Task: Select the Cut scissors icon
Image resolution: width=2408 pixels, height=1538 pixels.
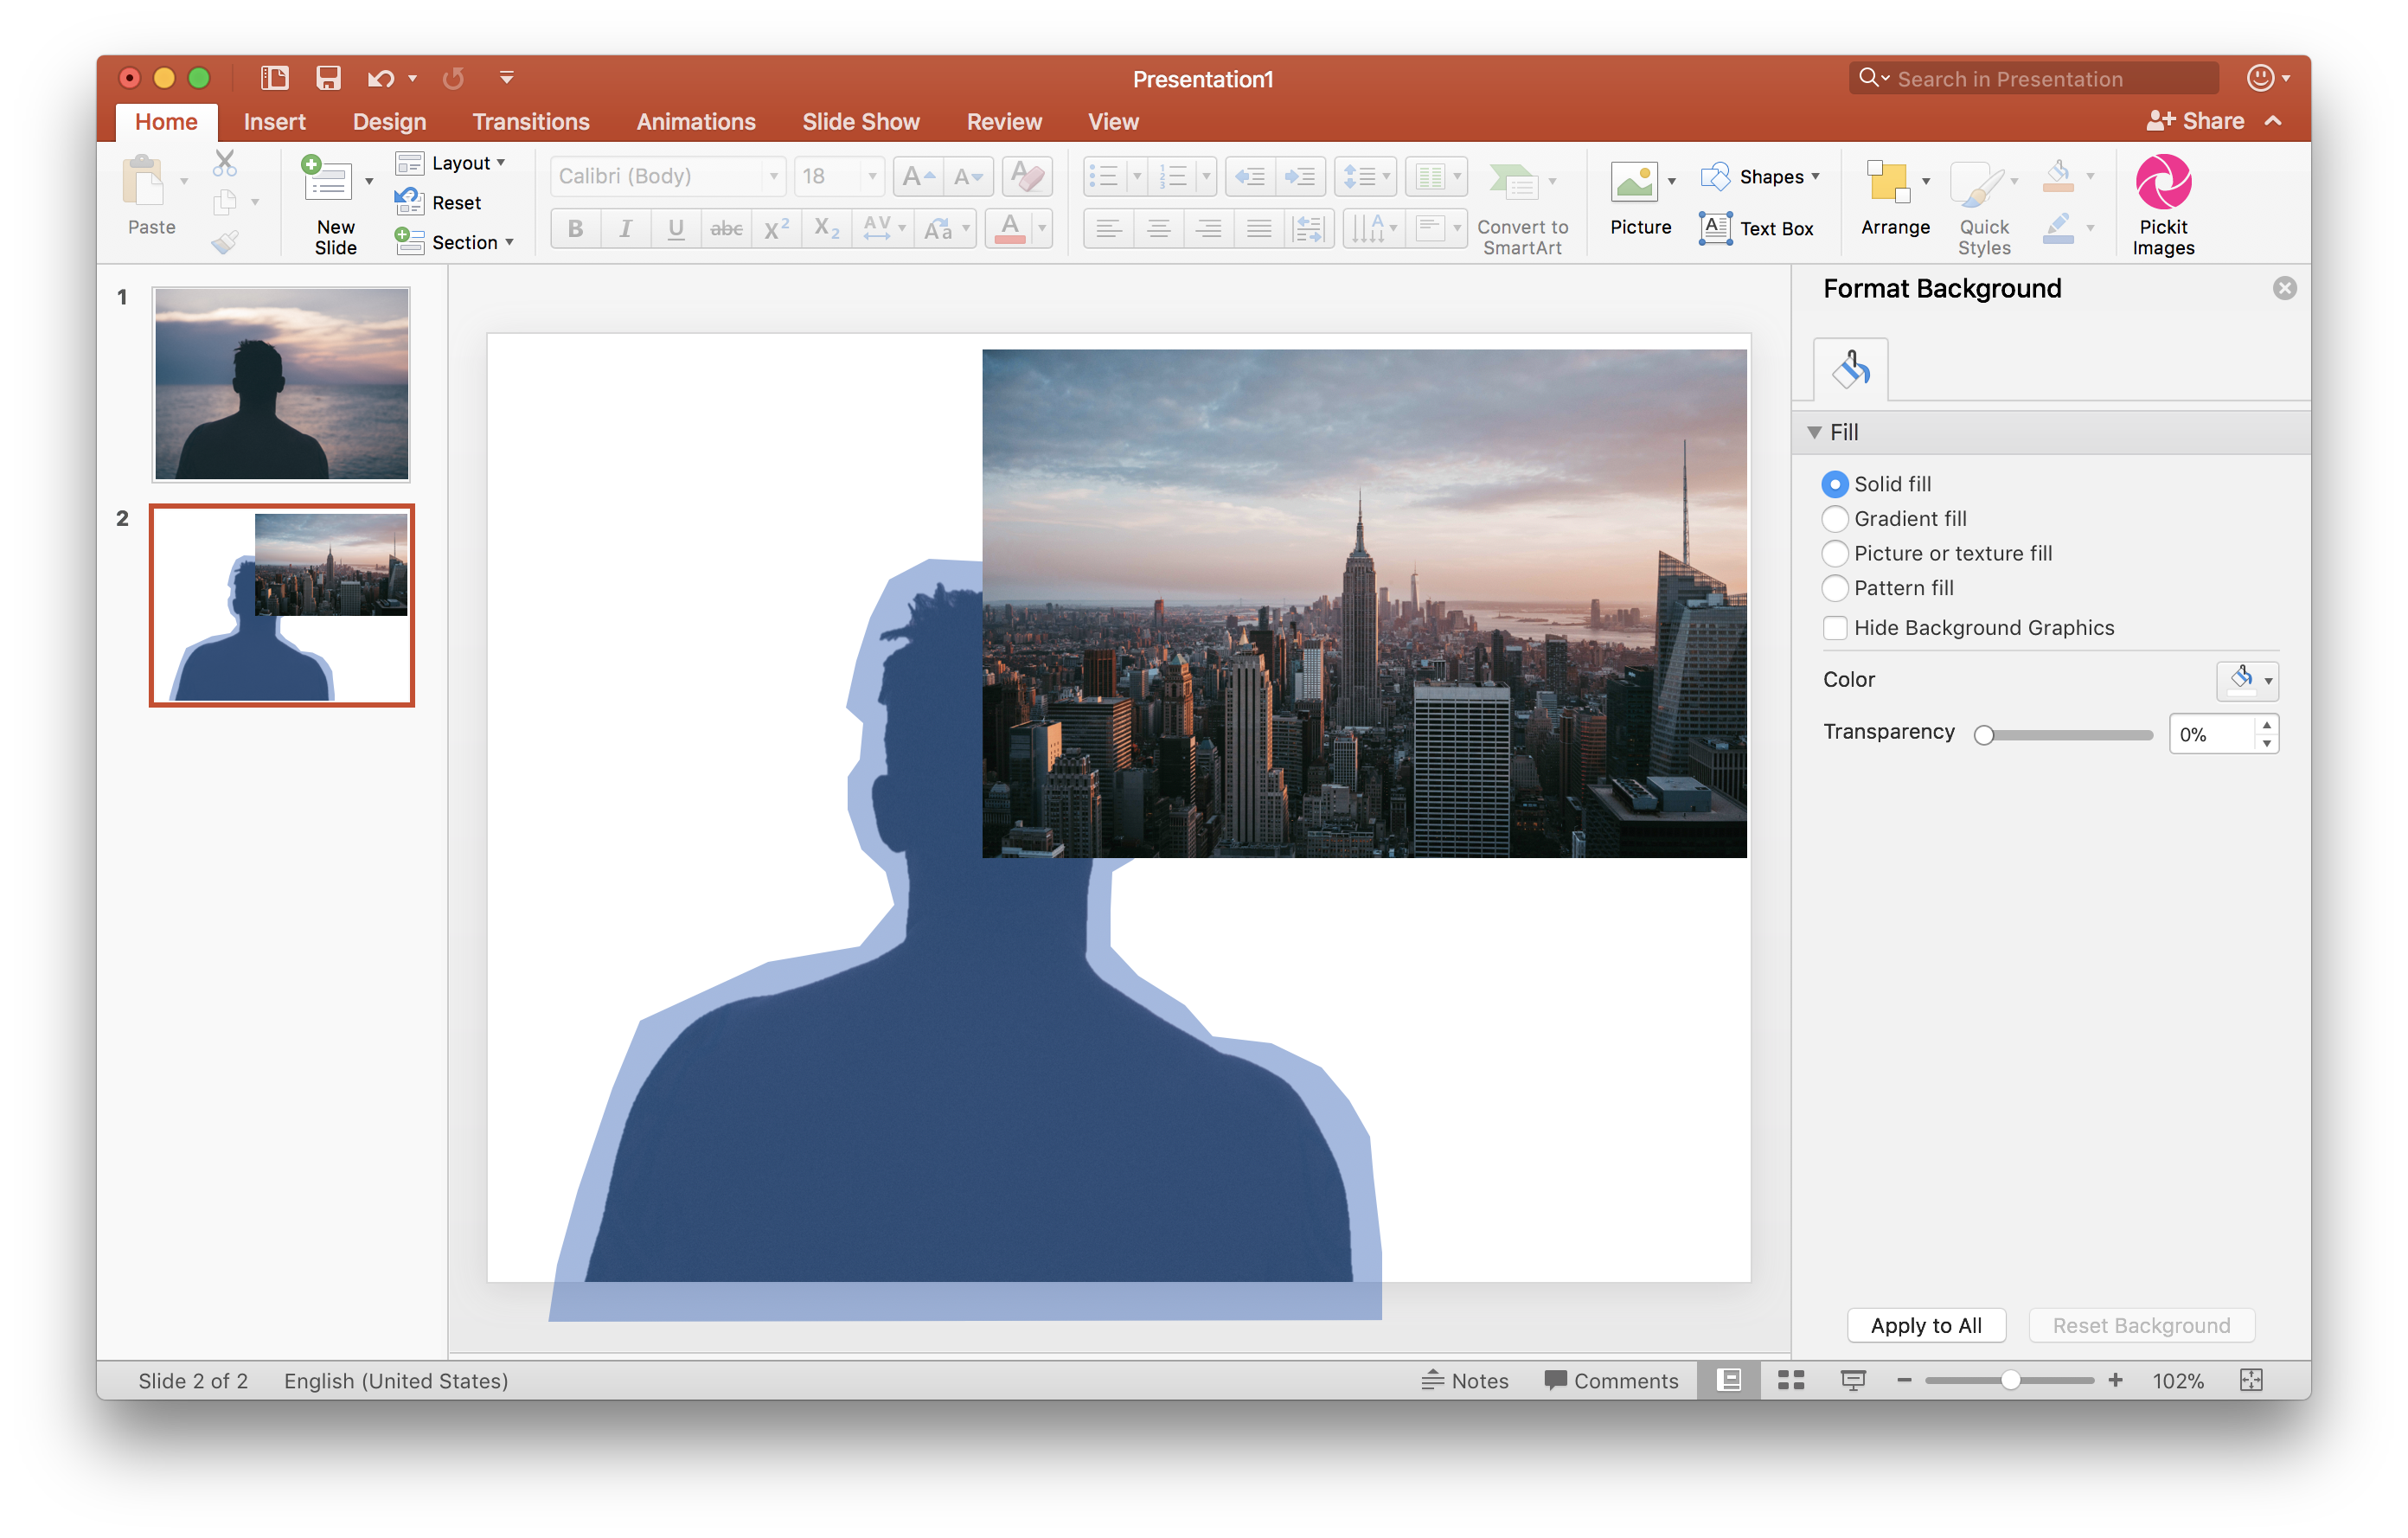Action: pyautogui.click(x=225, y=163)
